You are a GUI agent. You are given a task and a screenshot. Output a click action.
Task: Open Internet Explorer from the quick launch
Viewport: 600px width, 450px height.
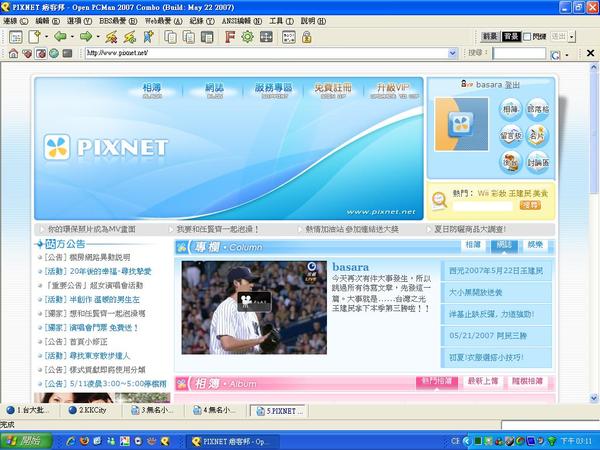pos(71,441)
